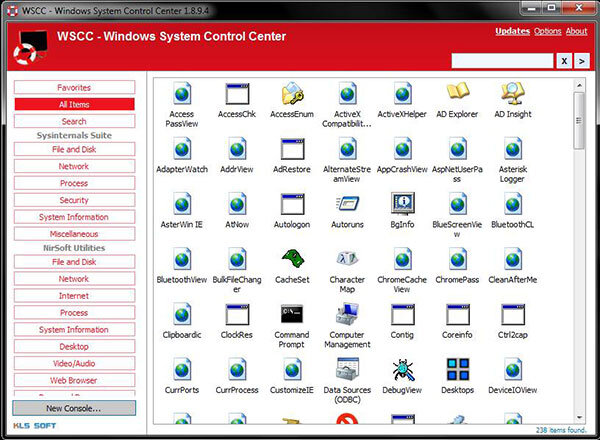
Task: Show Sysinternals Security tools
Action: click(74, 200)
